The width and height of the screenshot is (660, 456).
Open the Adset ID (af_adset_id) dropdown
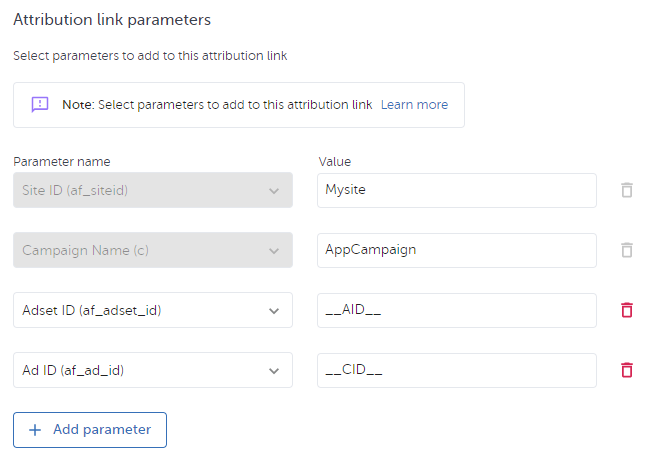152,310
